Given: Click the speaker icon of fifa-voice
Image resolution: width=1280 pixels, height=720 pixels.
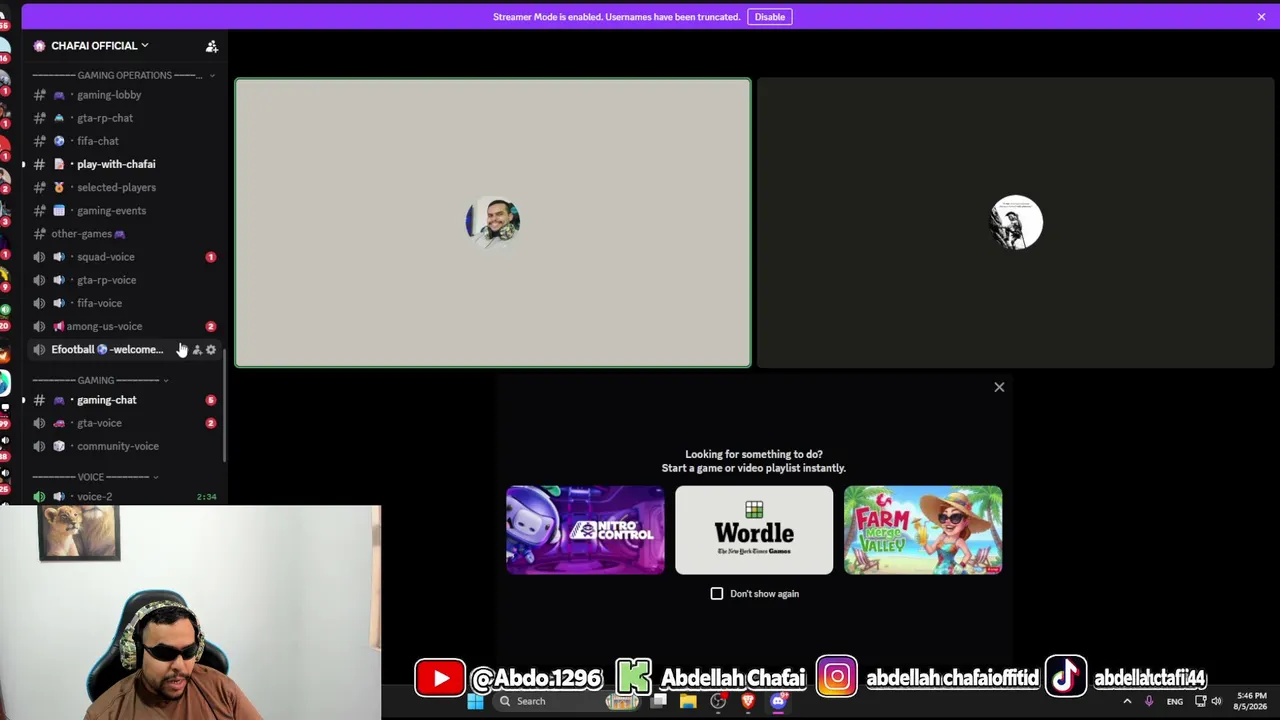Looking at the screenshot, I should pyautogui.click(x=39, y=303).
